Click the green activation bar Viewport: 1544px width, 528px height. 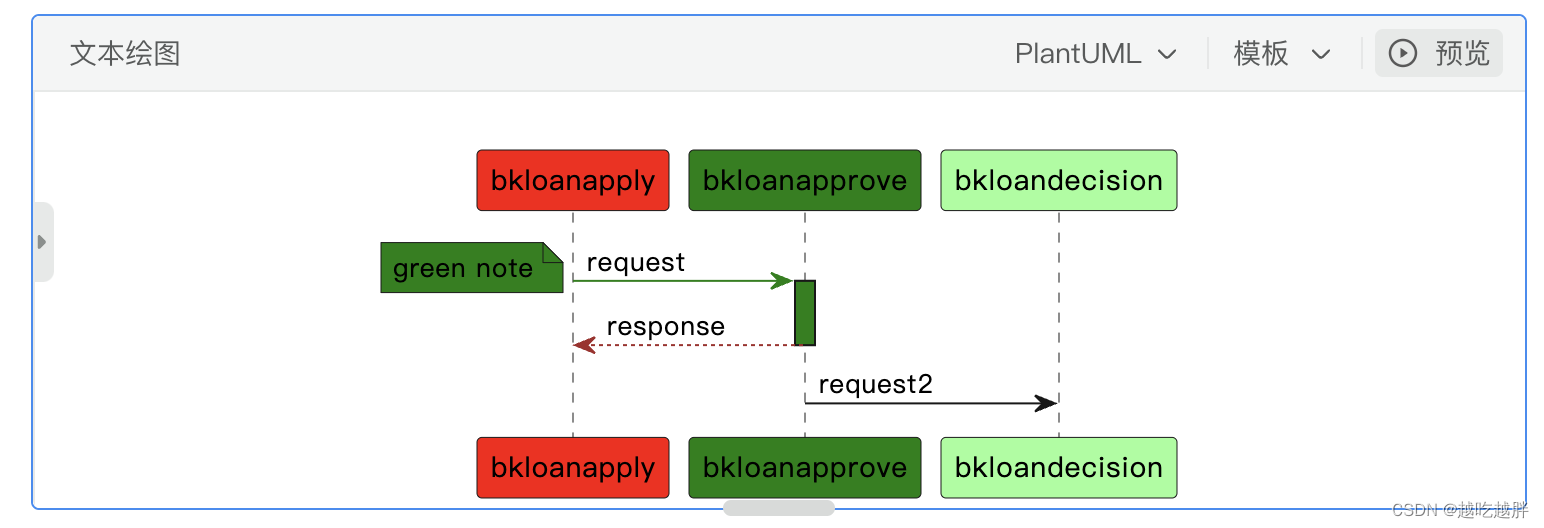pyautogui.click(x=805, y=312)
